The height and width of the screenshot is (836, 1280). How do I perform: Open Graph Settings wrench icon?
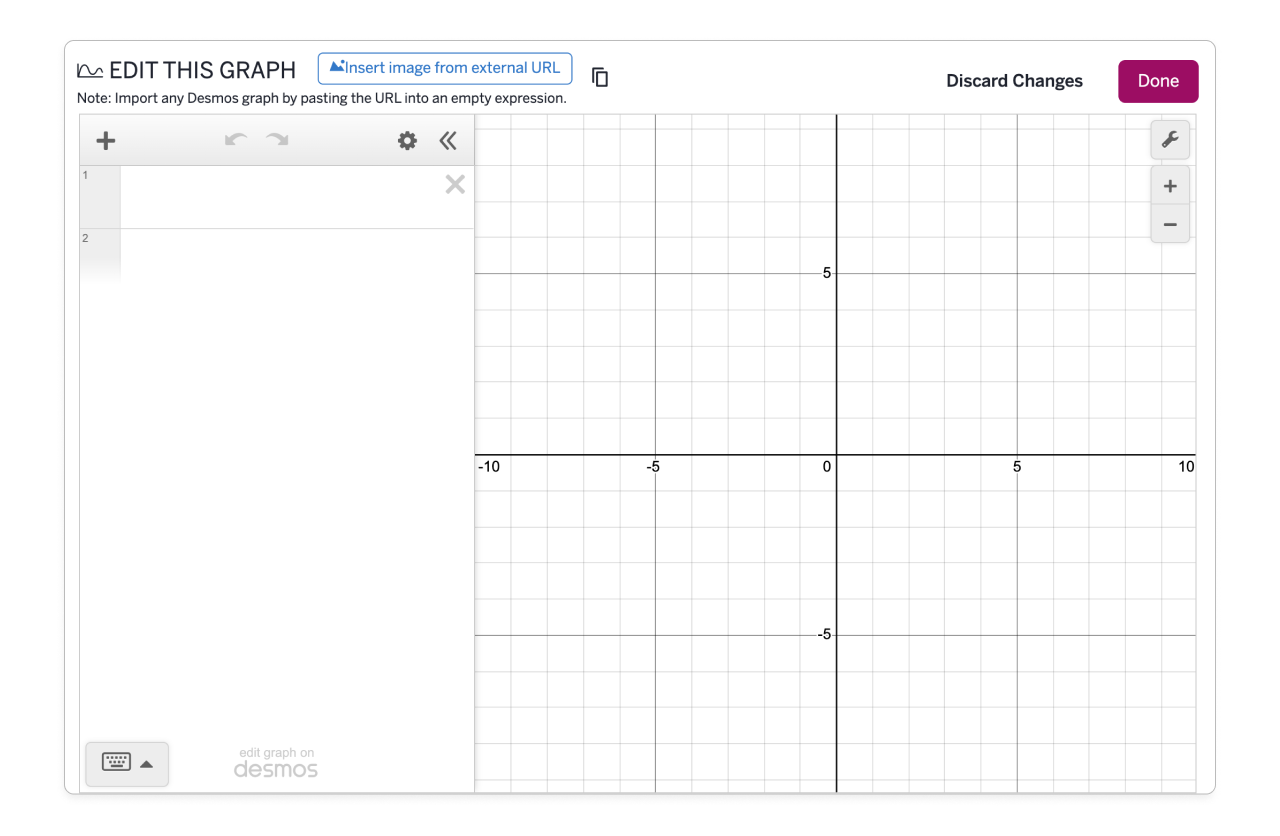1170,141
